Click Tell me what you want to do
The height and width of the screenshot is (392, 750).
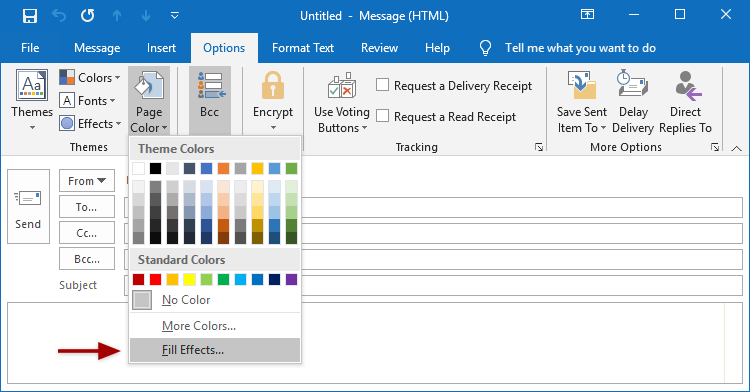580,48
